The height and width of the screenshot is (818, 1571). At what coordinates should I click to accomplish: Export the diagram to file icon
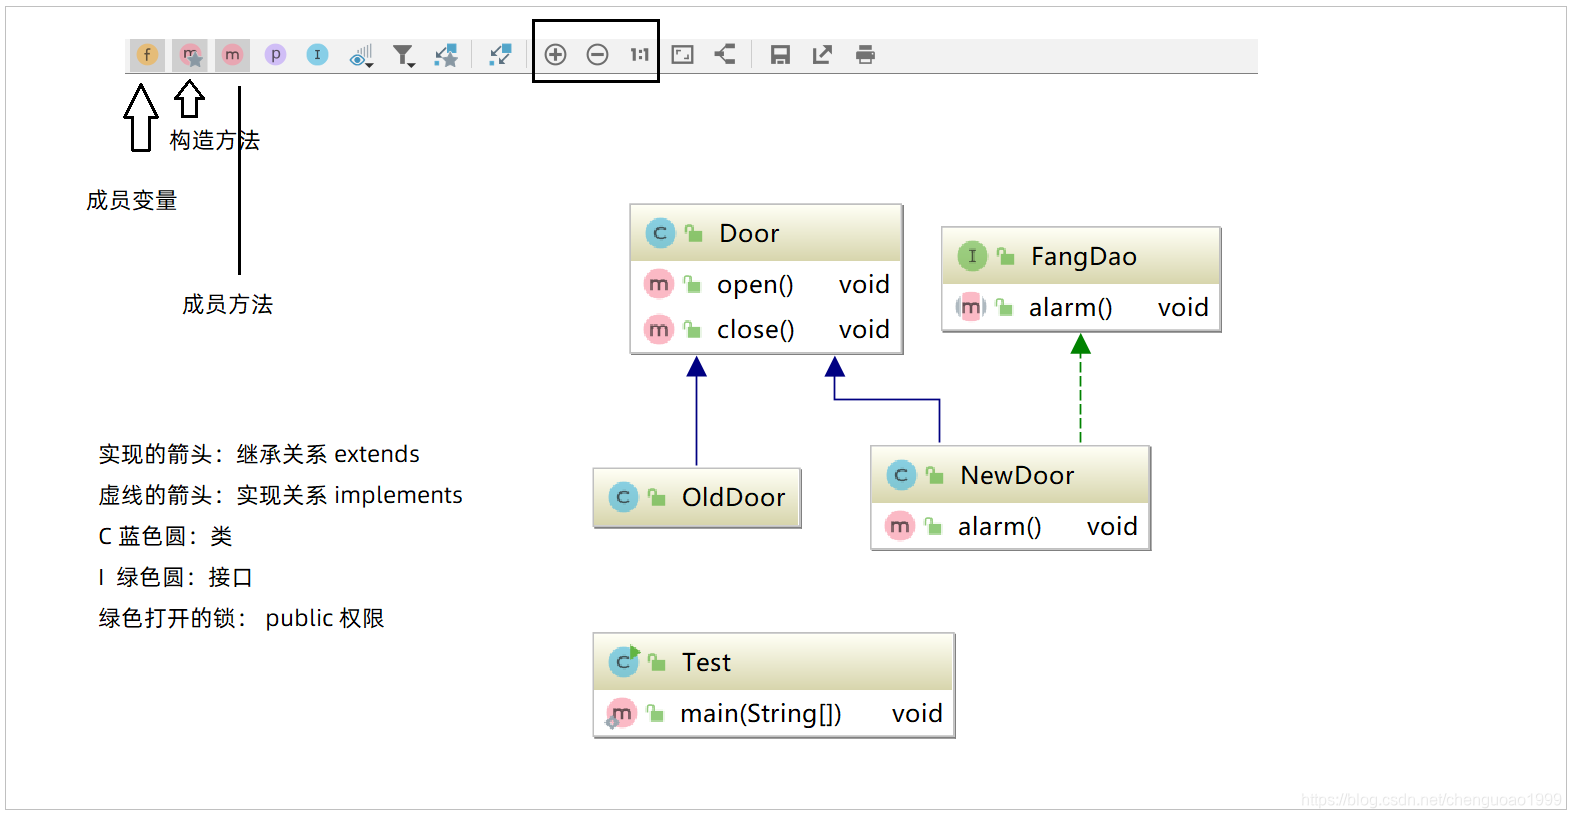point(822,55)
